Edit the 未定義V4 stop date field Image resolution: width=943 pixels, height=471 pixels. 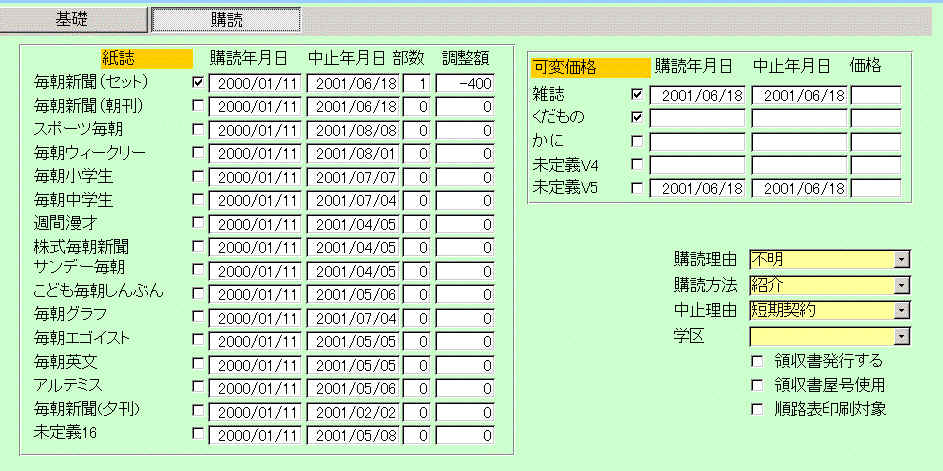[799, 165]
